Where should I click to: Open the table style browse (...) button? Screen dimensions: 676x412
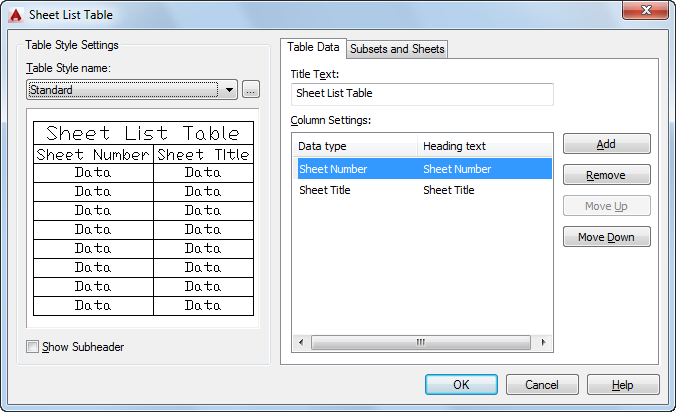pos(250,89)
